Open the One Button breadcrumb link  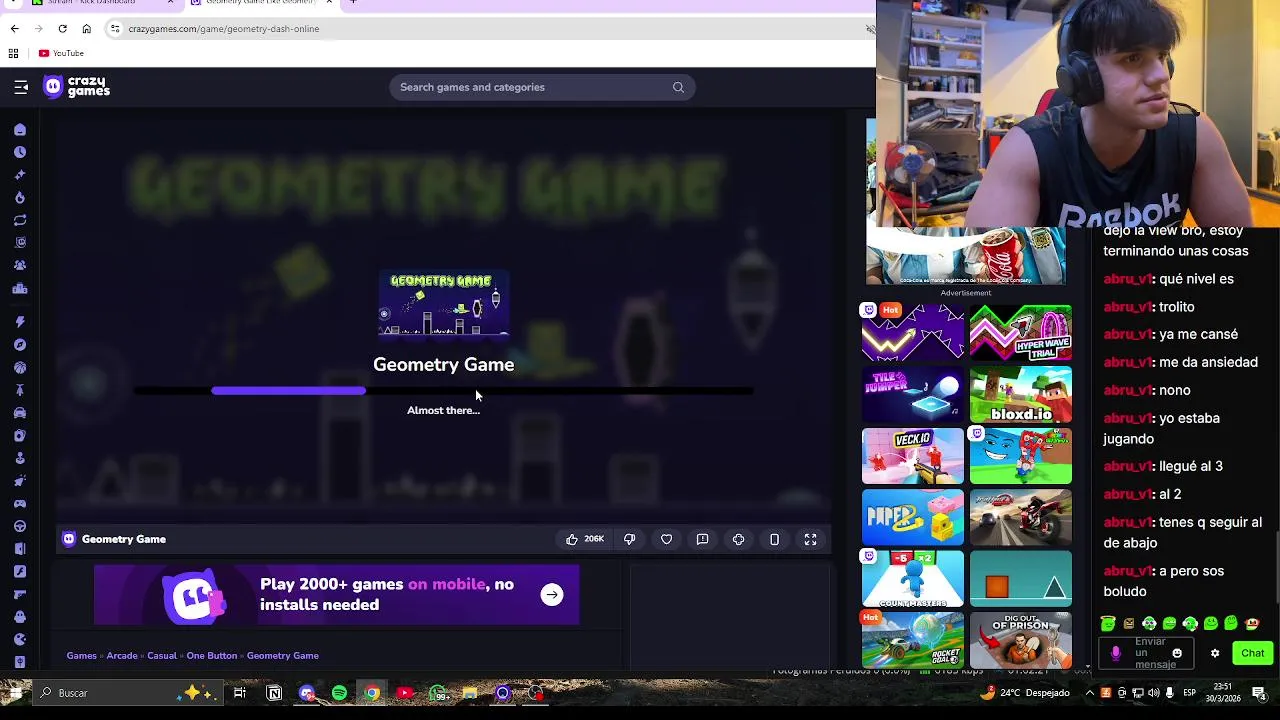212,656
